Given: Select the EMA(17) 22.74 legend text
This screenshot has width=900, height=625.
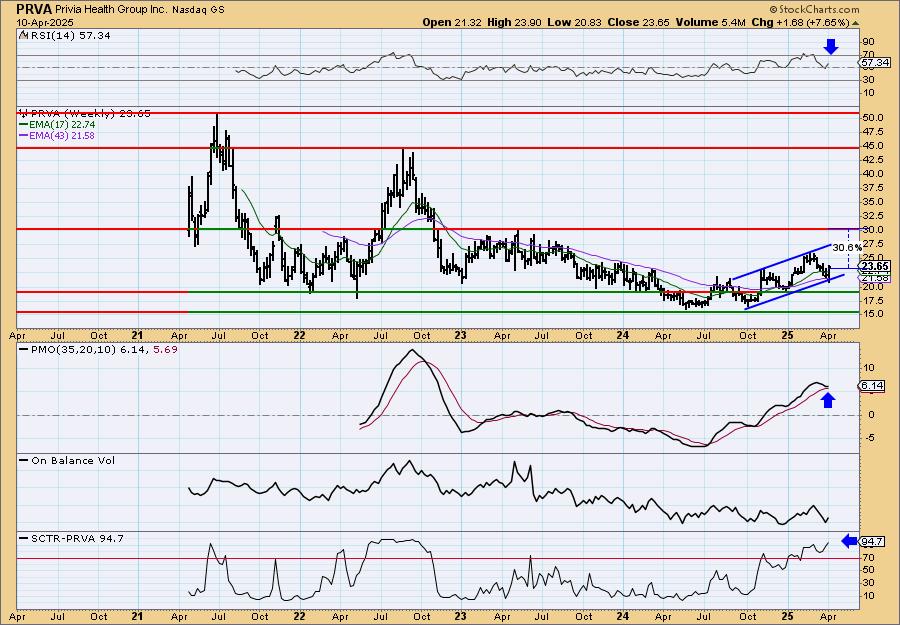Looking at the screenshot, I should pyautogui.click(x=62, y=125).
